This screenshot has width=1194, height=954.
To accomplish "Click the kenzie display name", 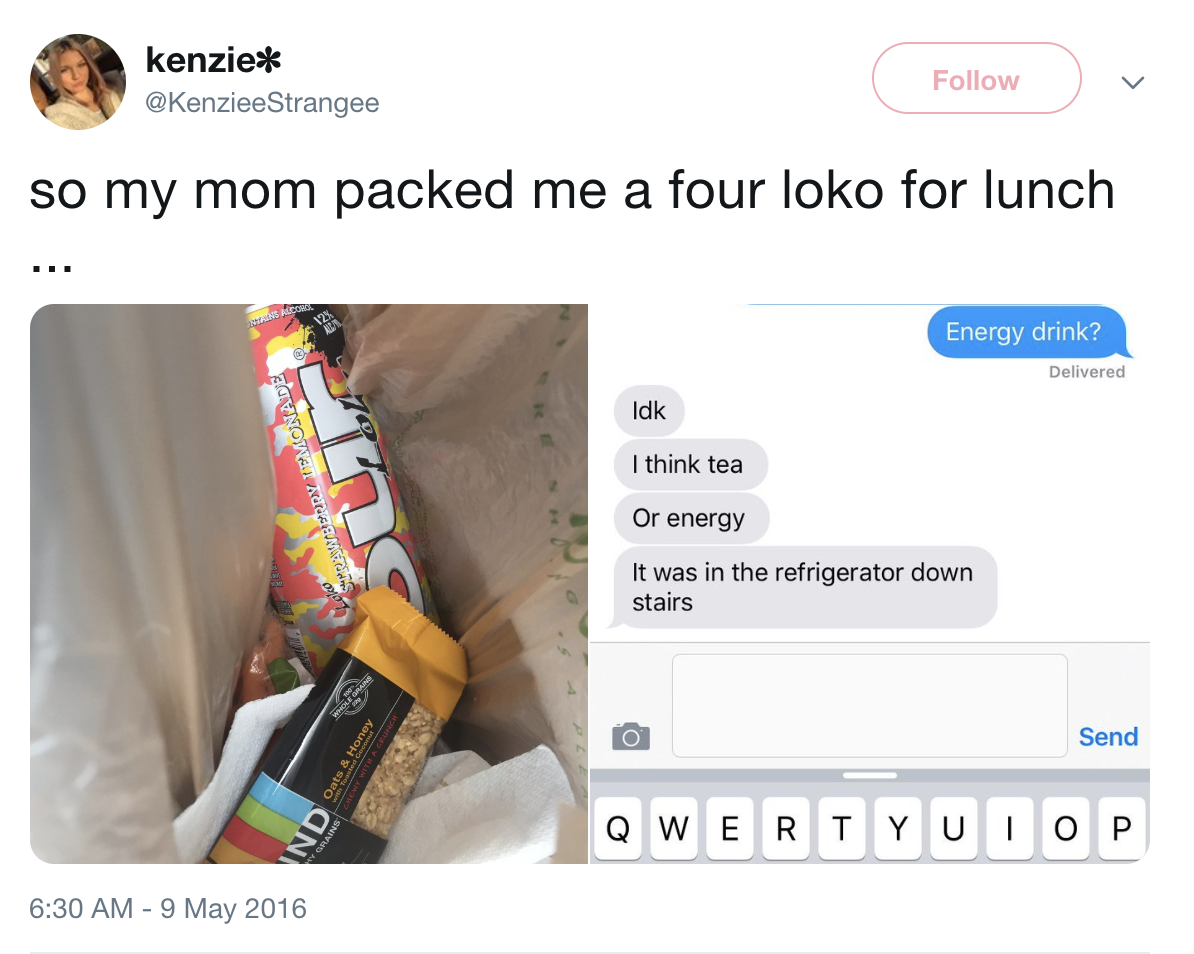I will coord(213,60).
